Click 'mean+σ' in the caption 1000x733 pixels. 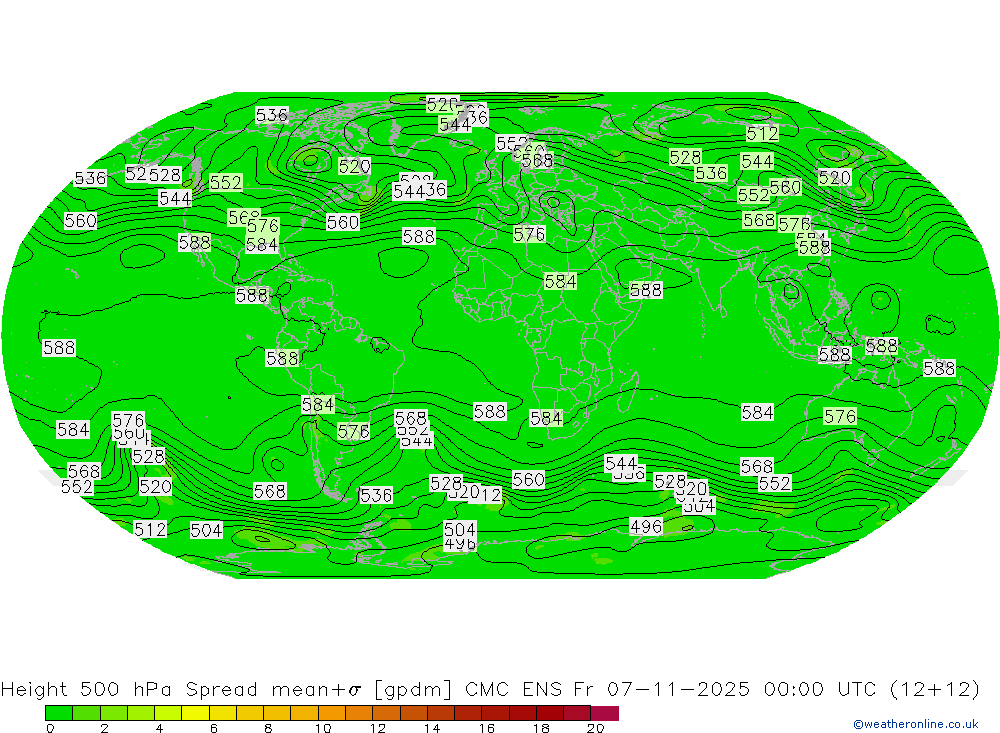[316, 690]
